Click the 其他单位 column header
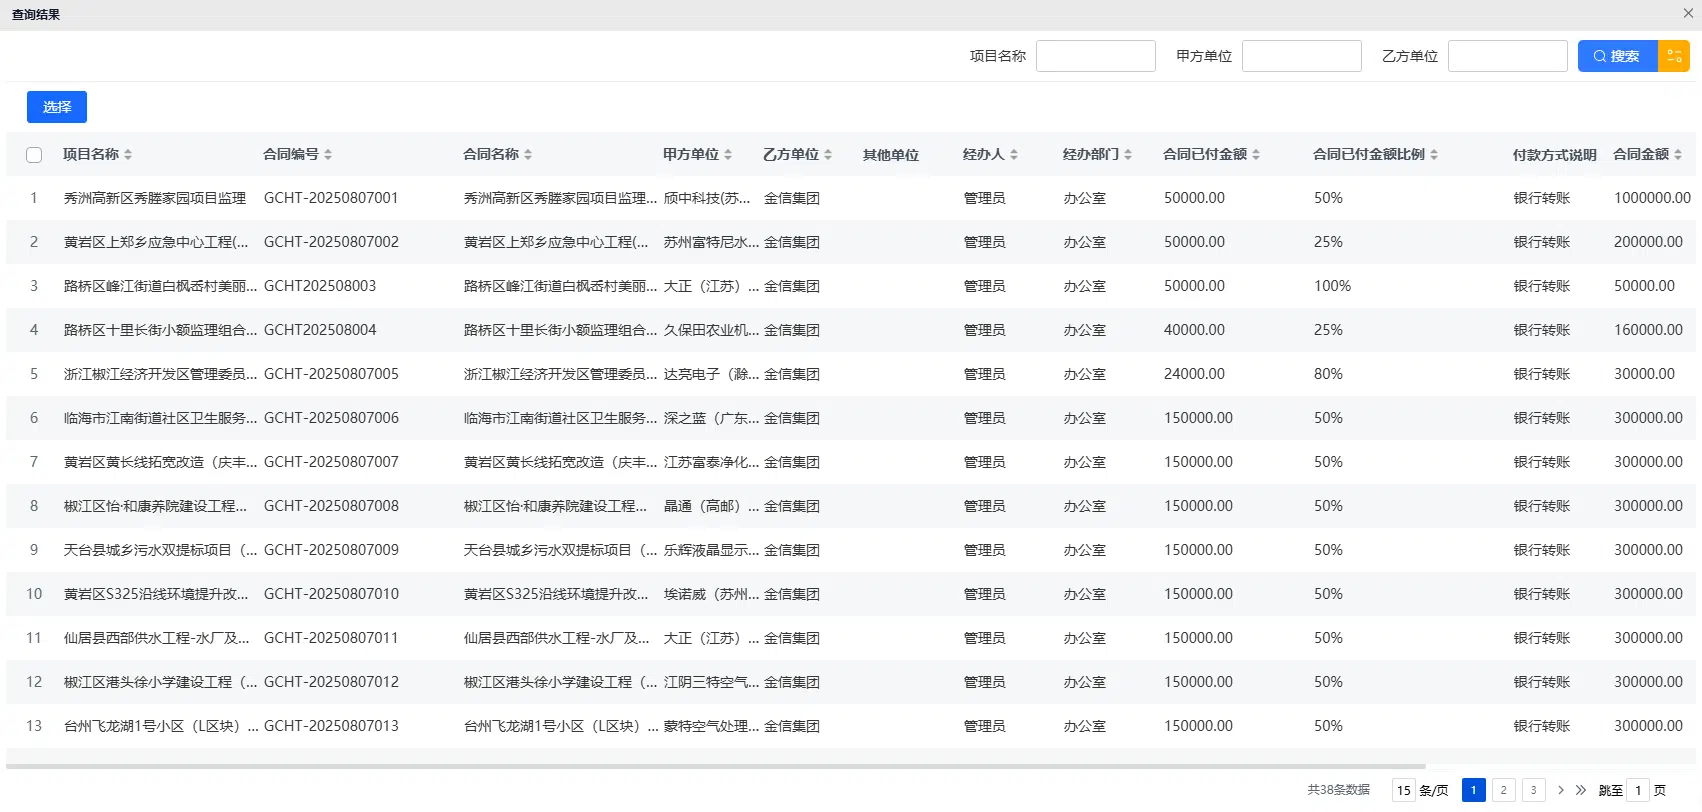This screenshot has width=1702, height=812. click(891, 155)
